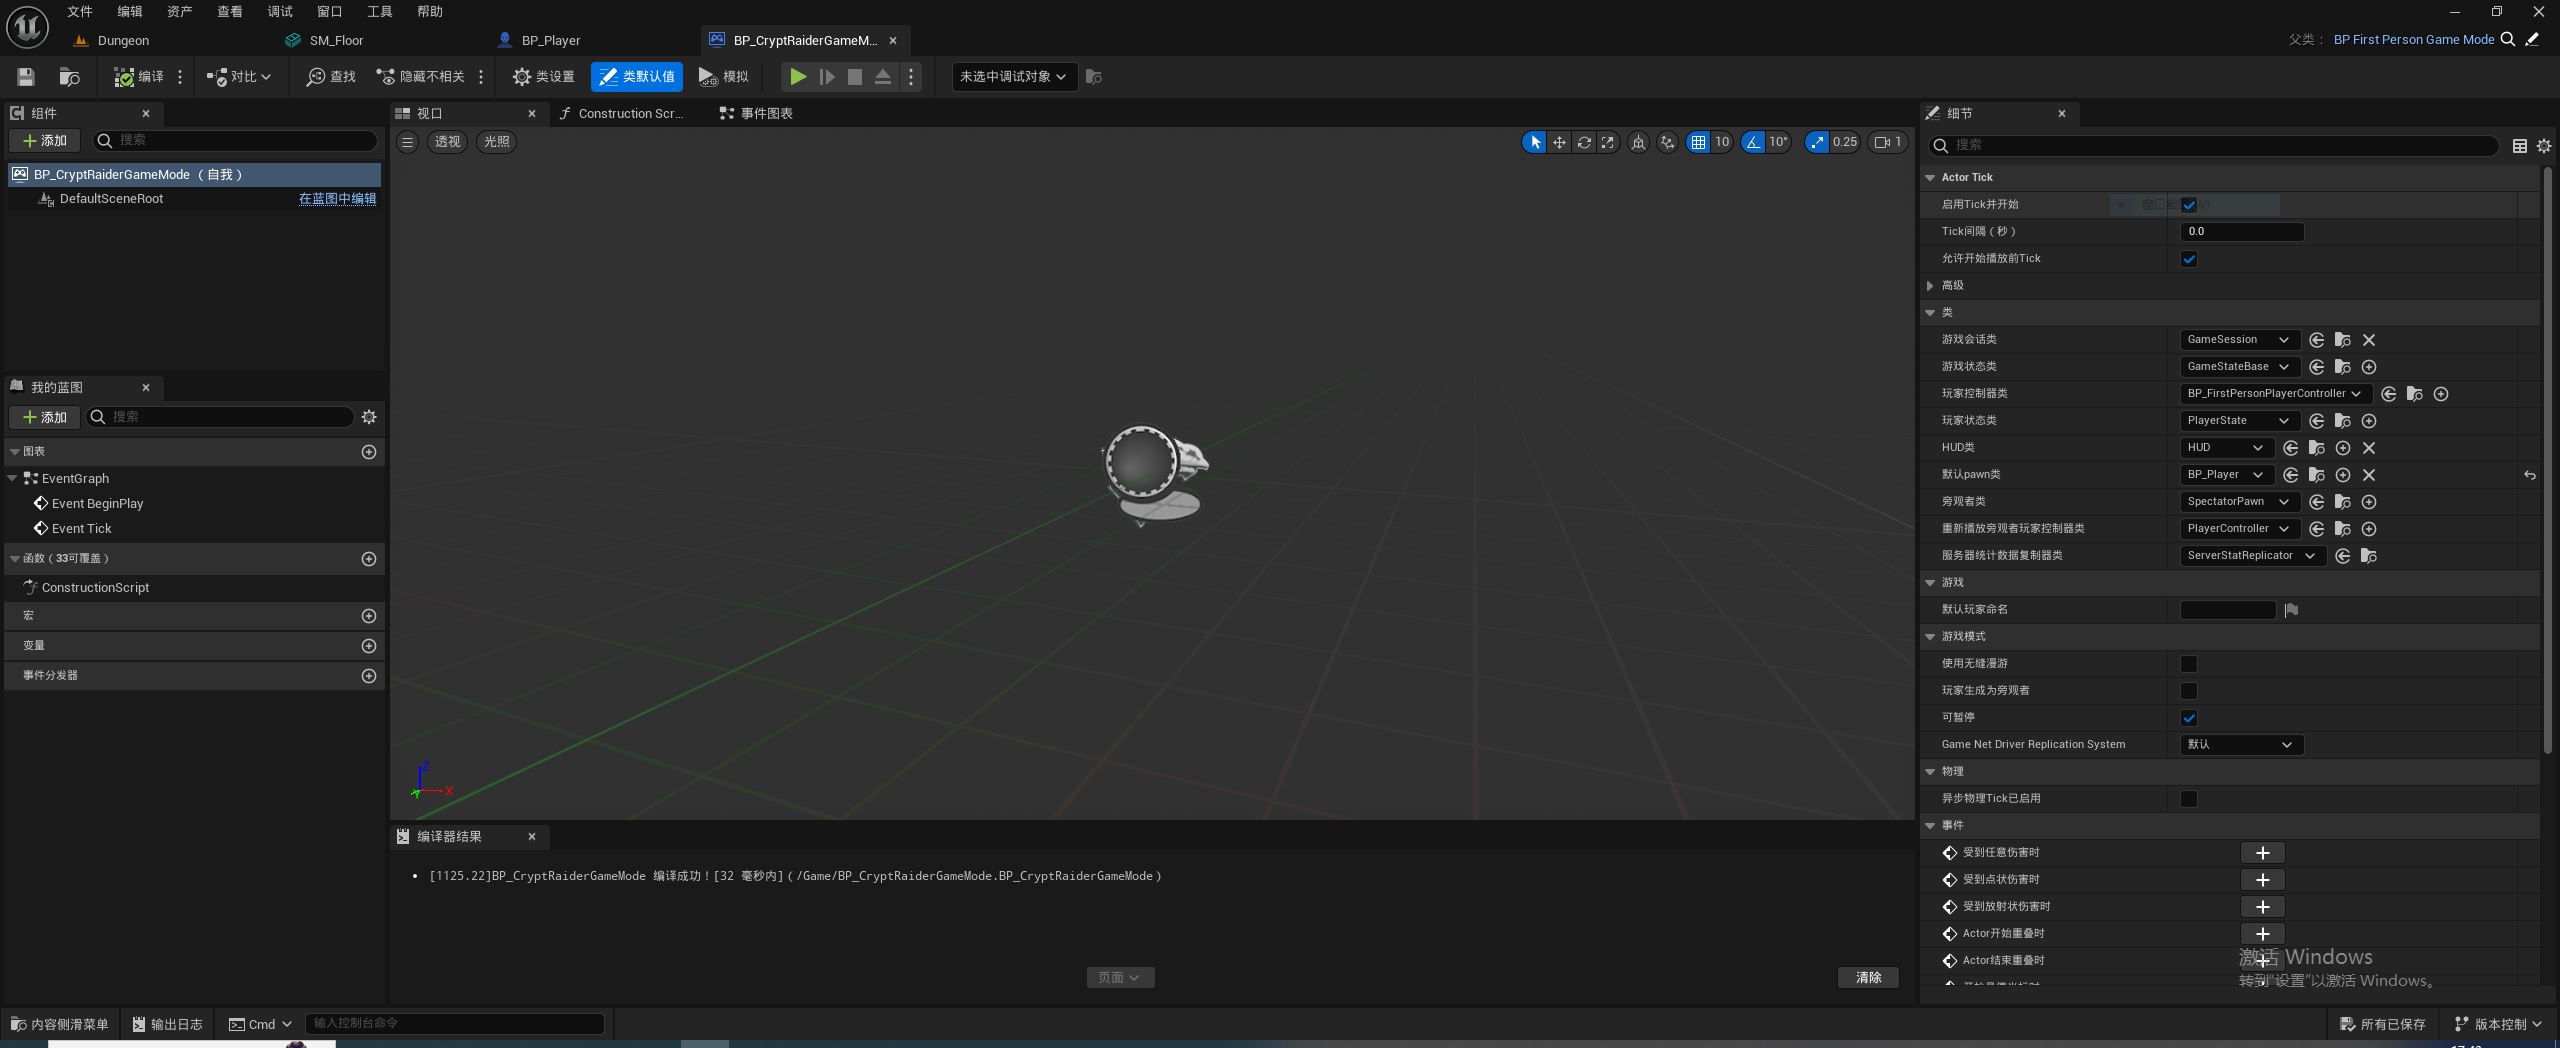Click the 查找 find button
2560x1048 pixels.
coord(331,77)
